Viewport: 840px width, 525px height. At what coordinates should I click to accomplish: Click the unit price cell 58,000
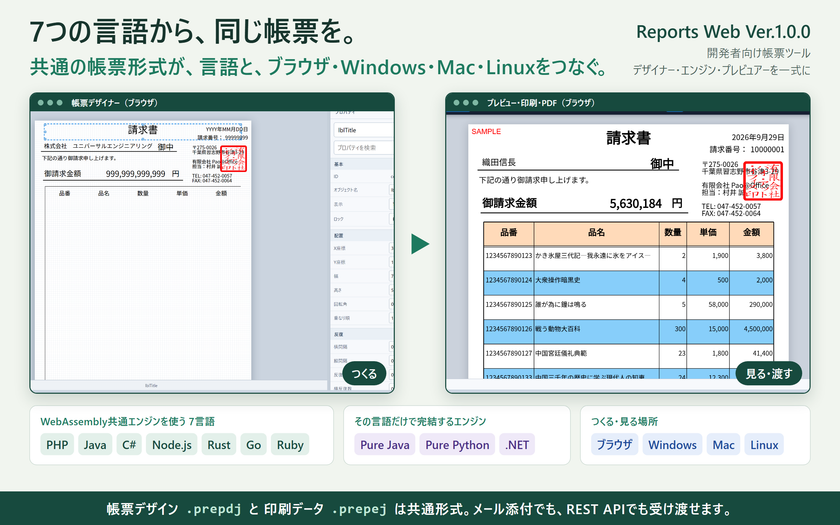pyautogui.click(x=708, y=305)
